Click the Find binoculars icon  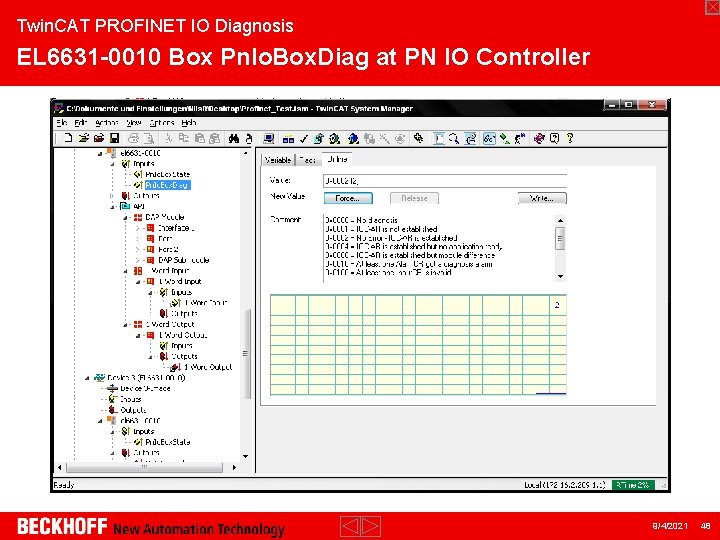(234, 138)
